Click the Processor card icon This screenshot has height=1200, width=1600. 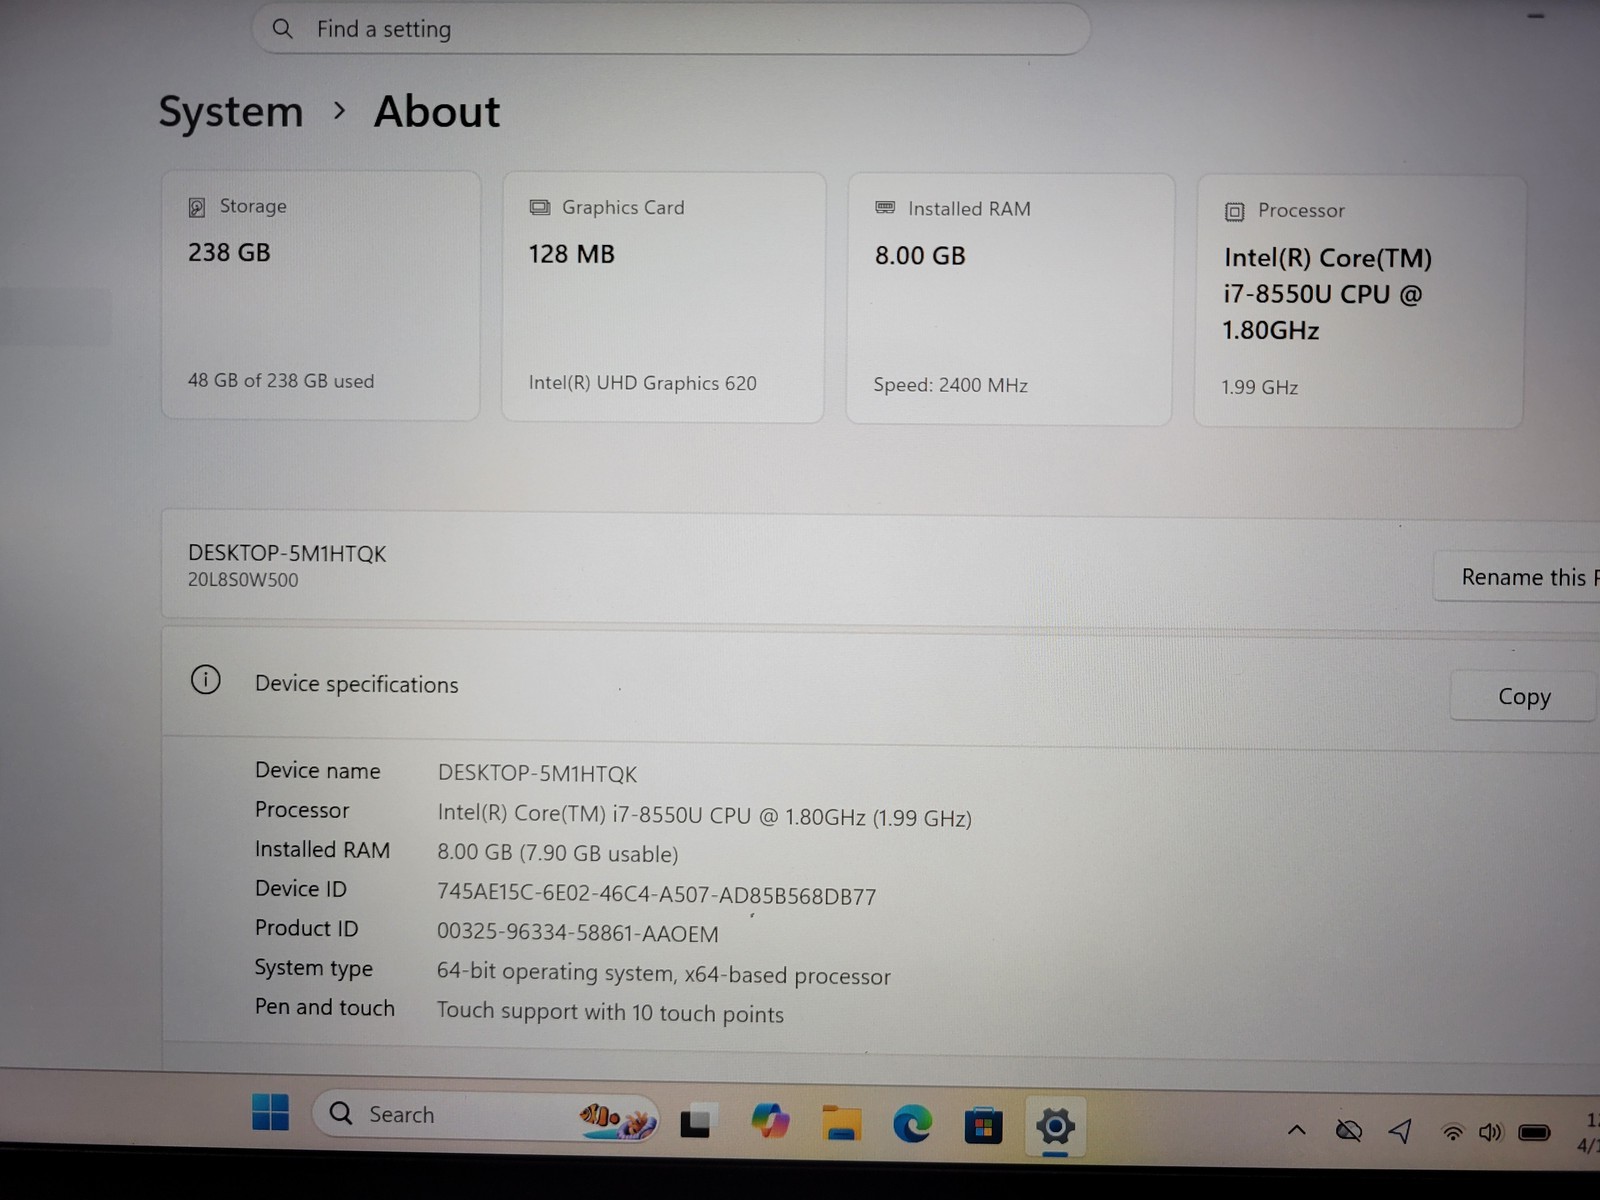point(1234,212)
